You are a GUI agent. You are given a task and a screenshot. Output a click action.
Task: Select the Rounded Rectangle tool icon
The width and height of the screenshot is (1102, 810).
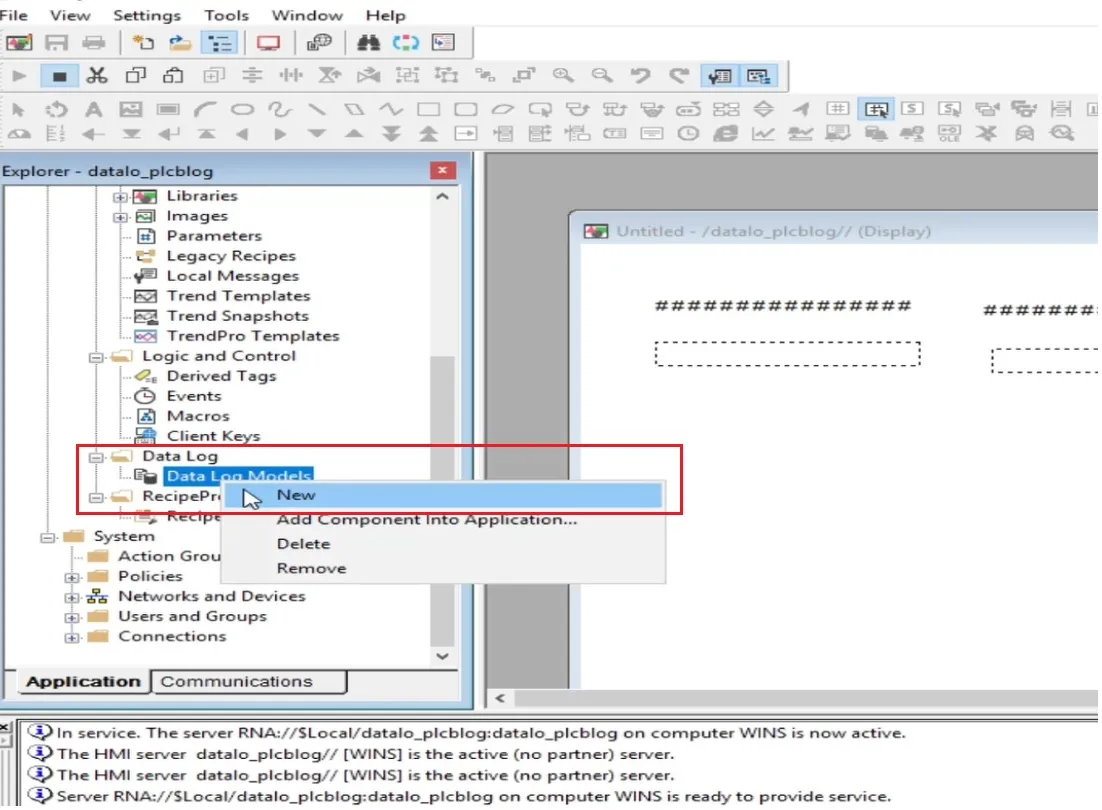[x=466, y=109]
